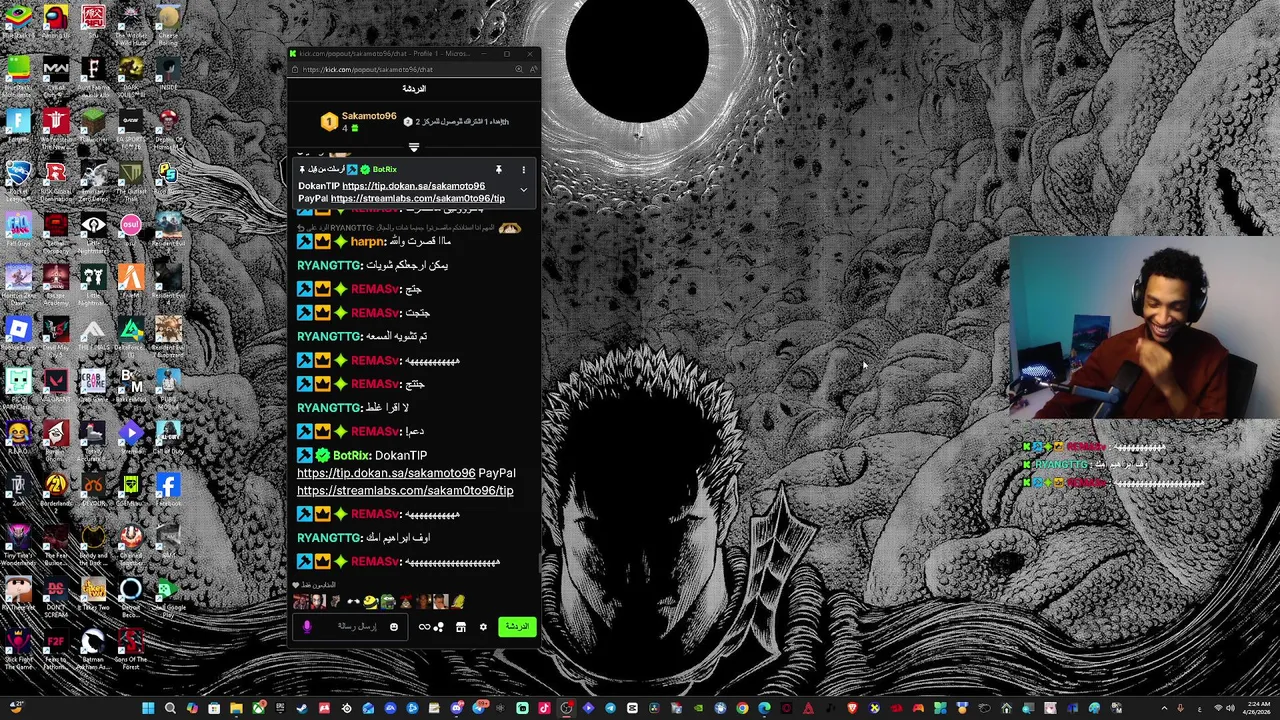Open volume control in system tray
This screenshot has height=720, width=1280.
(1230, 709)
